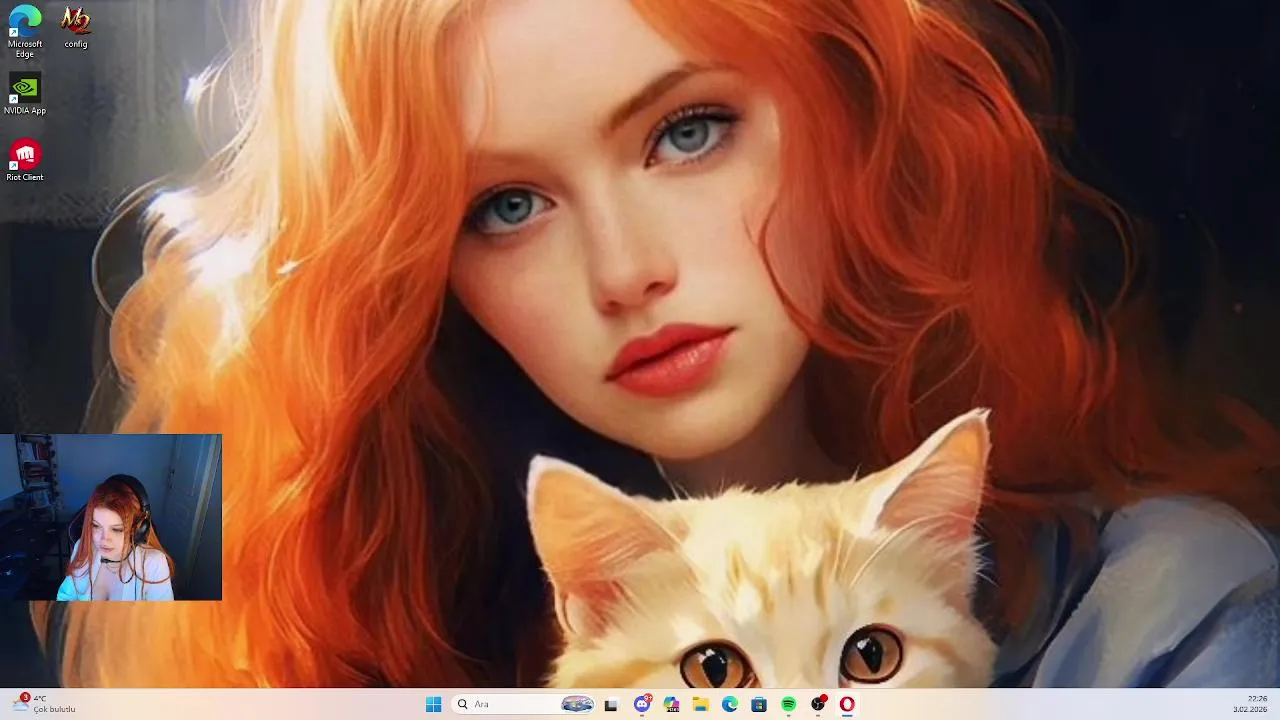Viewport: 1280px width, 720px height.
Task: Open the Windows Start menu
Action: [x=433, y=704]
